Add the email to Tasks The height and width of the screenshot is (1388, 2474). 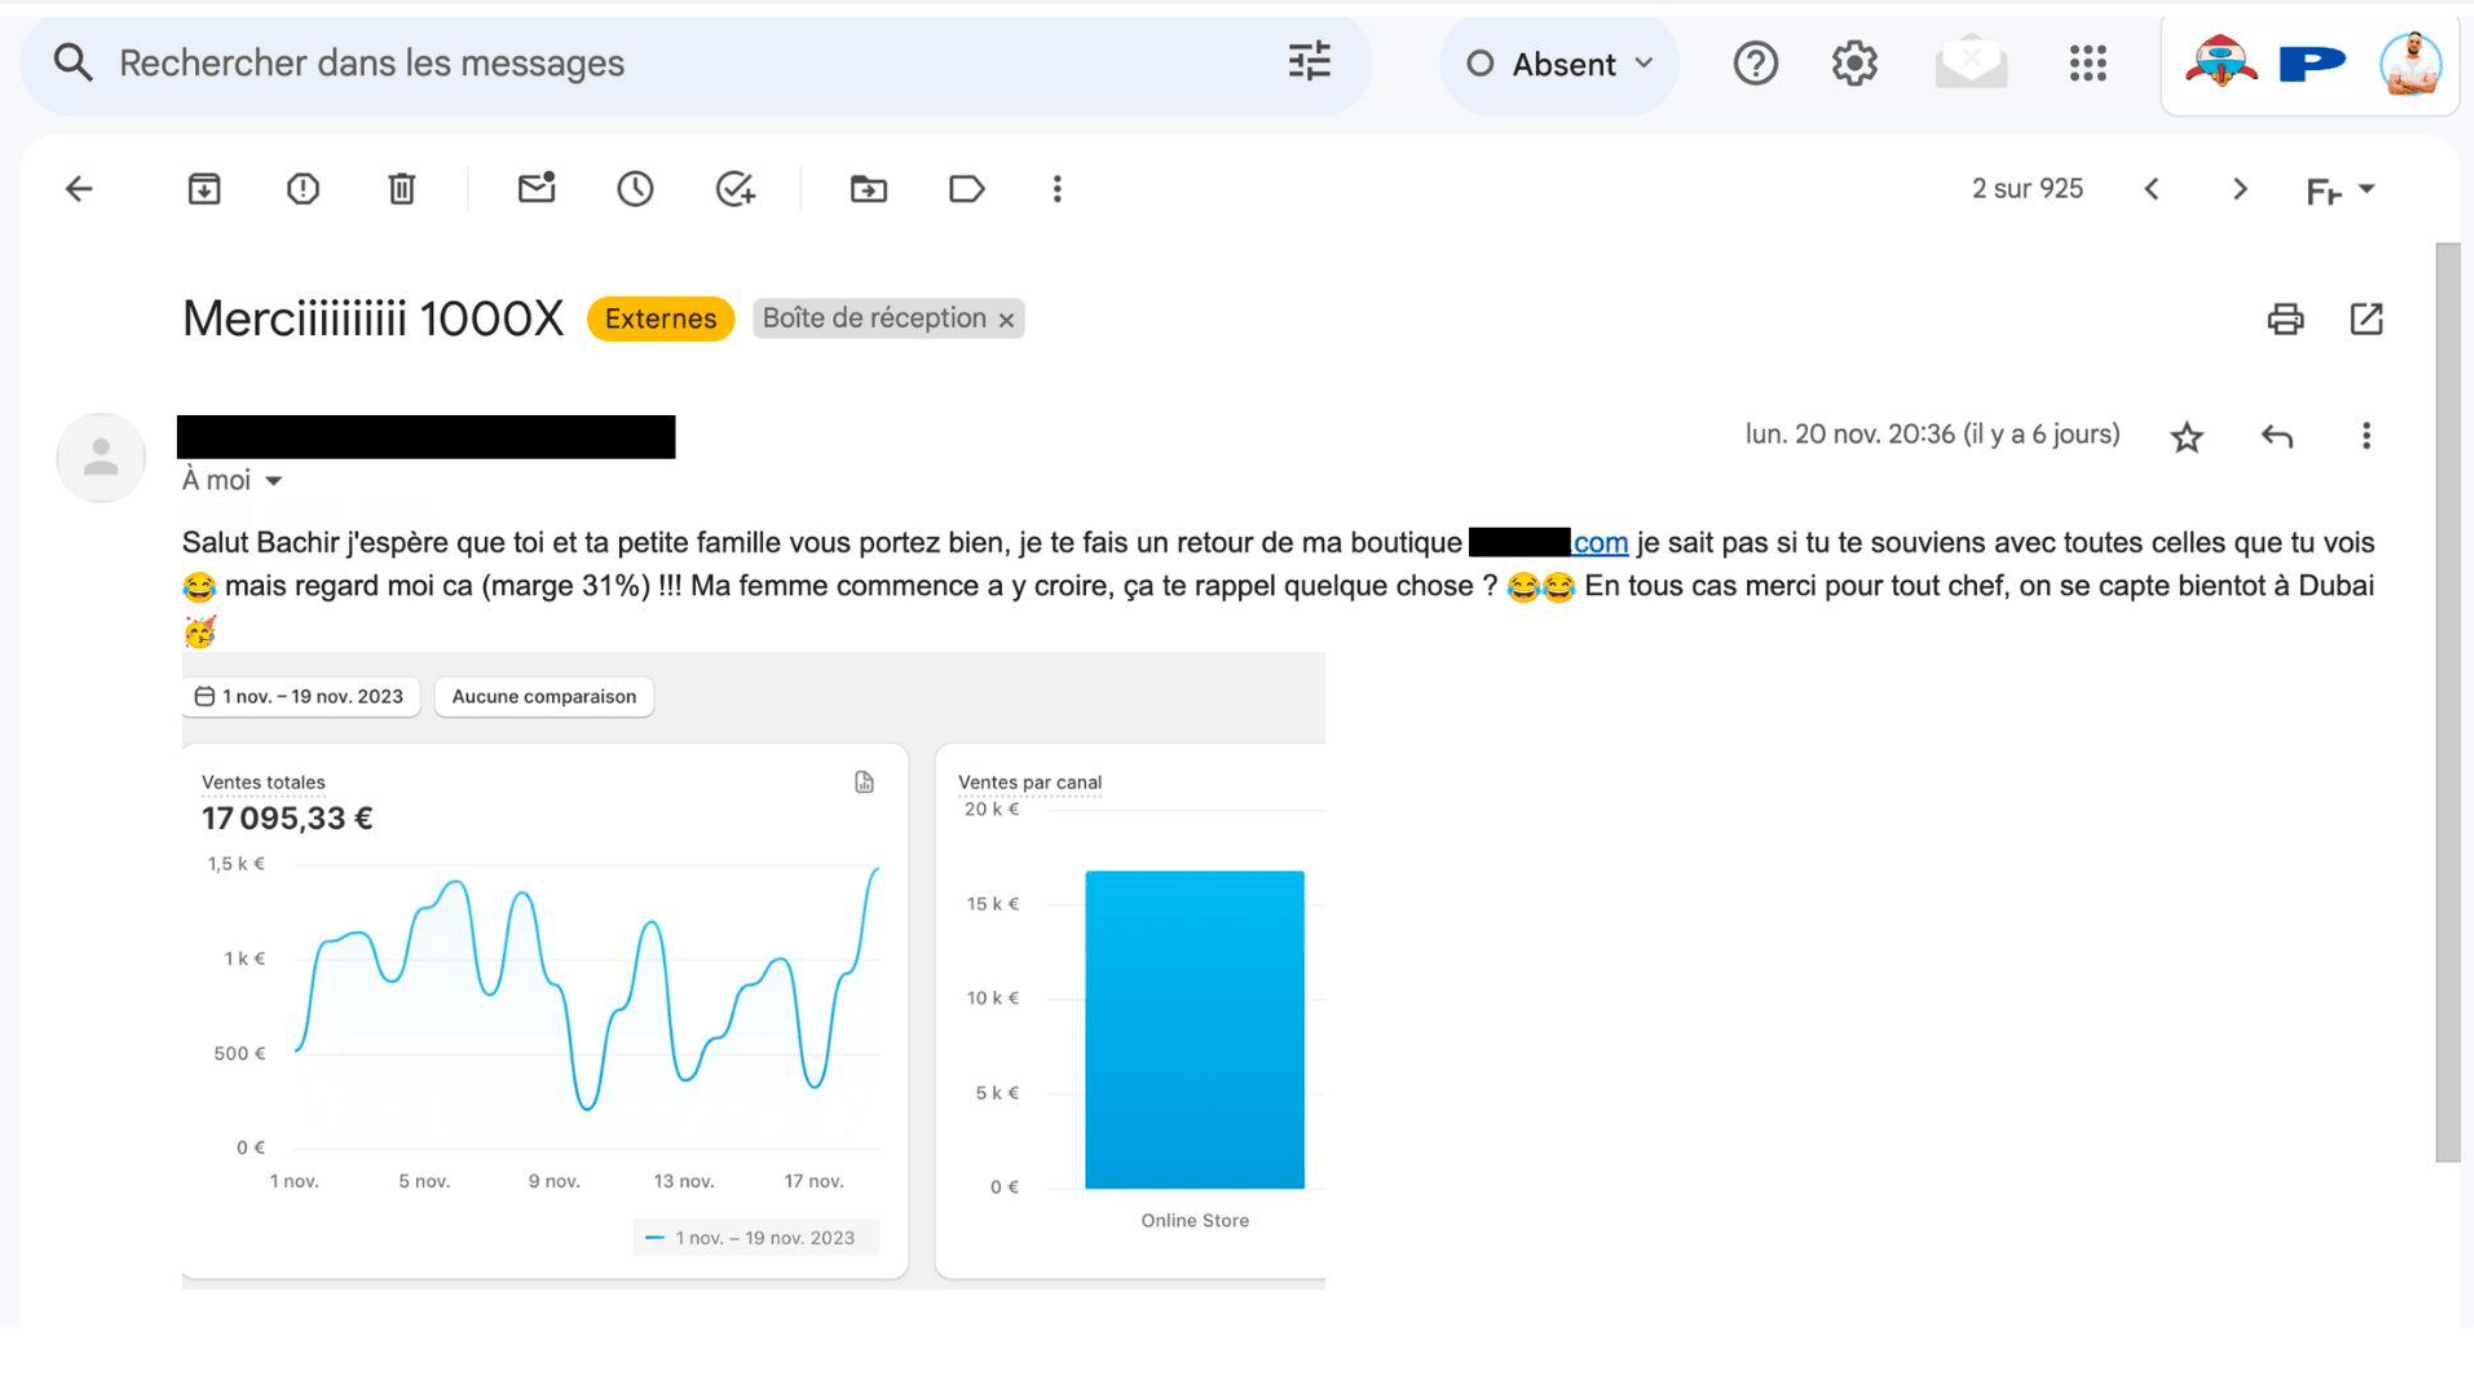735,189
